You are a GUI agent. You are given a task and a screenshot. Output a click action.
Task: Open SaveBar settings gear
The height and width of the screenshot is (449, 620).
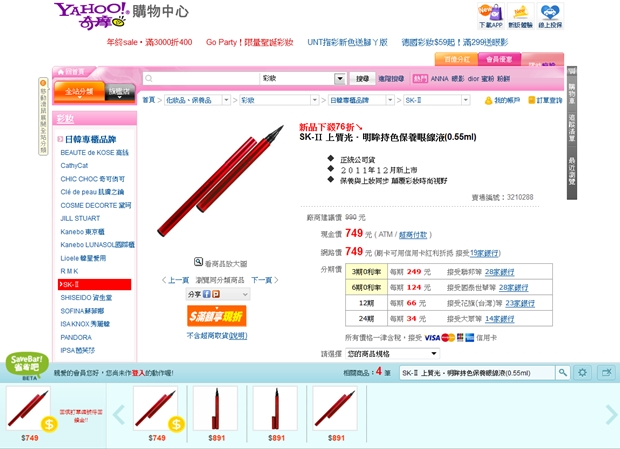(x=582, y=372)
